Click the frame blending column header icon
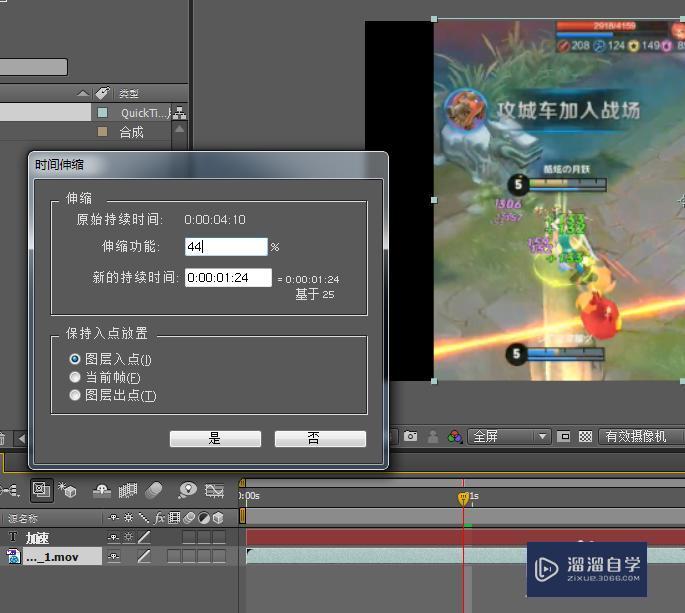The height and width of the screenshot is (613, 685). point(174,518)
